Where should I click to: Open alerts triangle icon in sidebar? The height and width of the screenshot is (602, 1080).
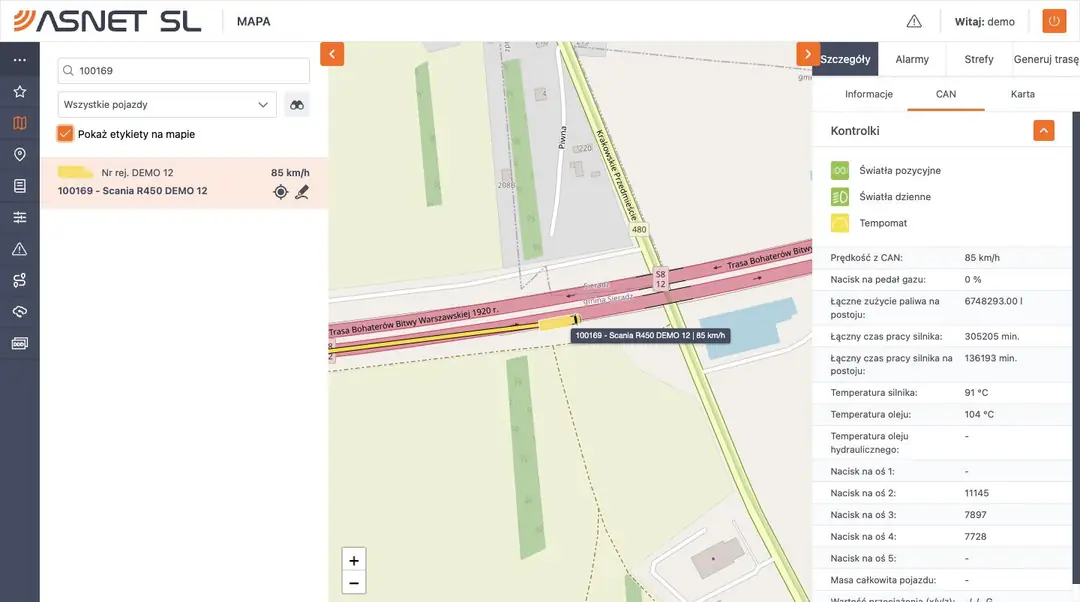pos(19,249)
